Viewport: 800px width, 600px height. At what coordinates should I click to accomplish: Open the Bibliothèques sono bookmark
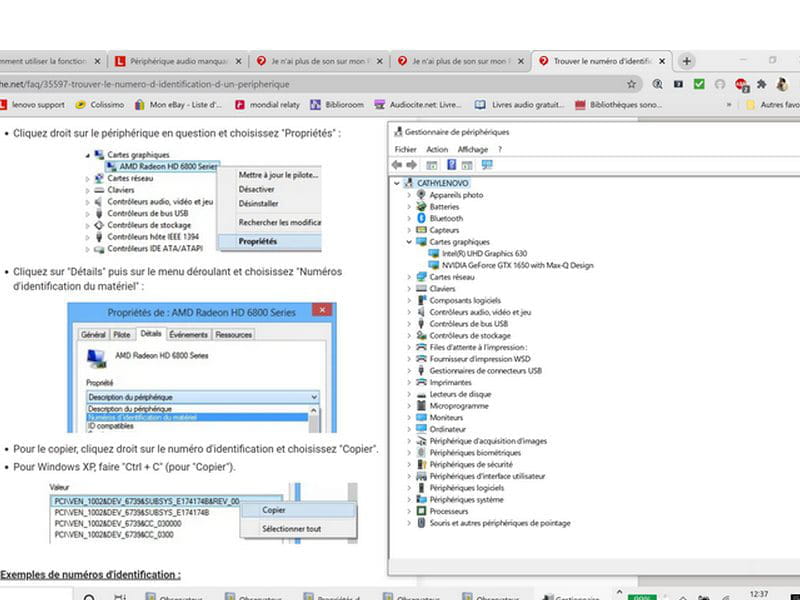pyautogui.click(x=618, y=105)
